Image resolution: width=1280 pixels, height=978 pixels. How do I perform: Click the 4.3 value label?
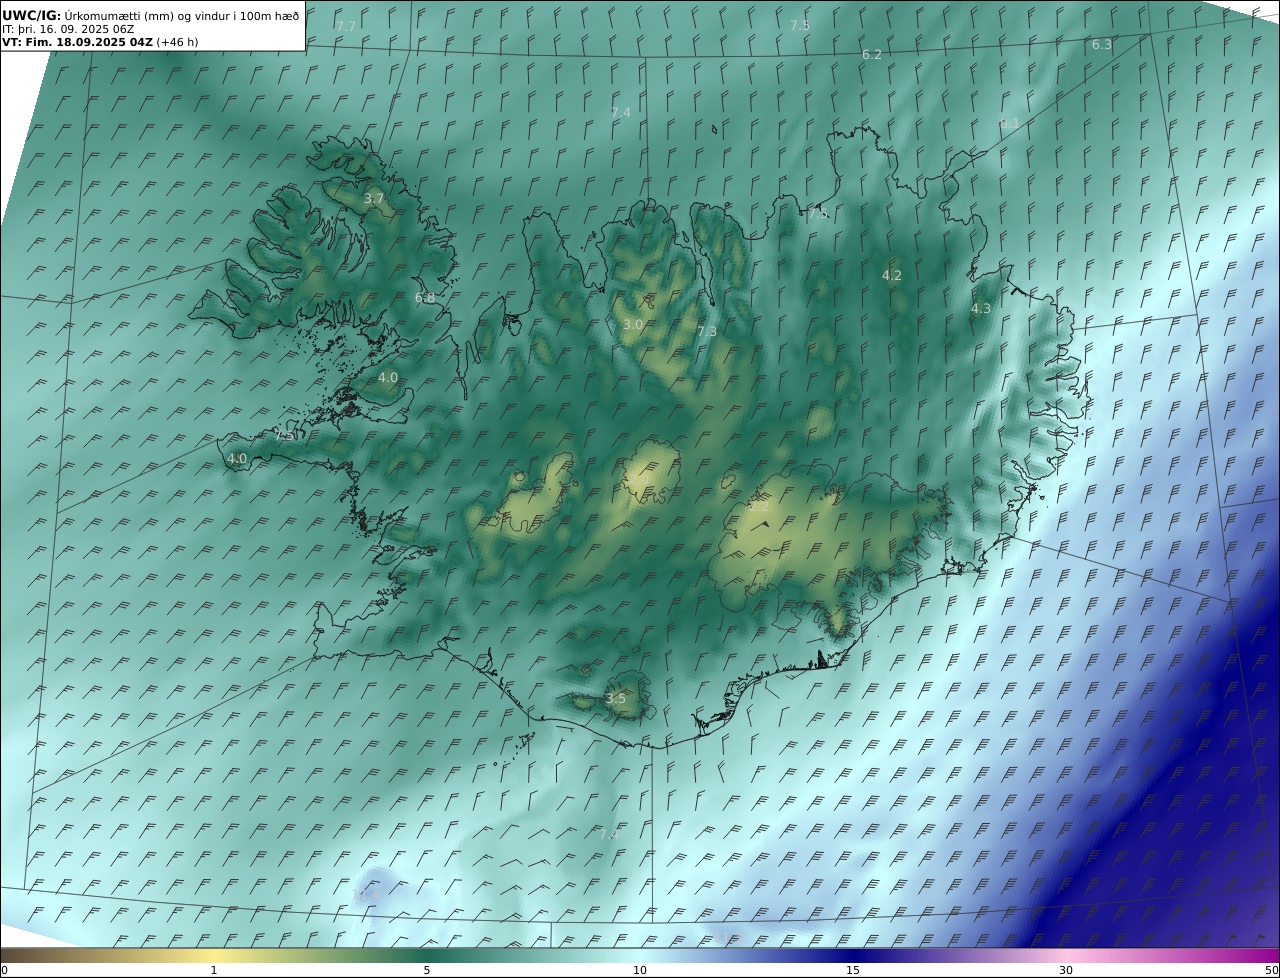(981, 309)
